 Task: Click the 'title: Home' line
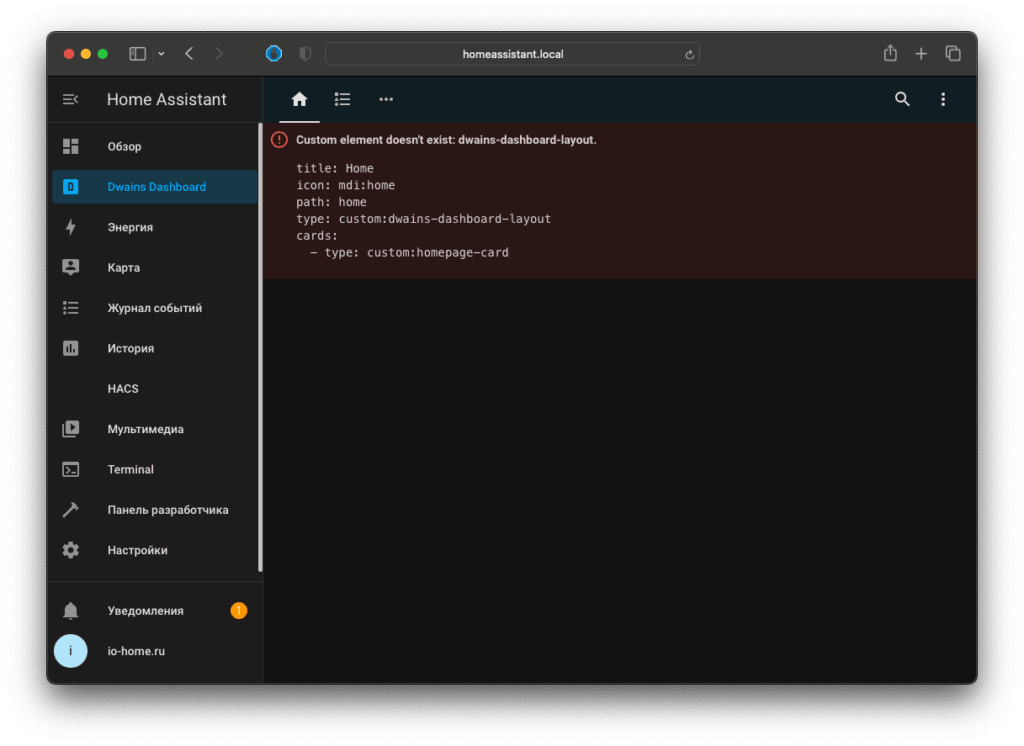(x=335, y=169)
